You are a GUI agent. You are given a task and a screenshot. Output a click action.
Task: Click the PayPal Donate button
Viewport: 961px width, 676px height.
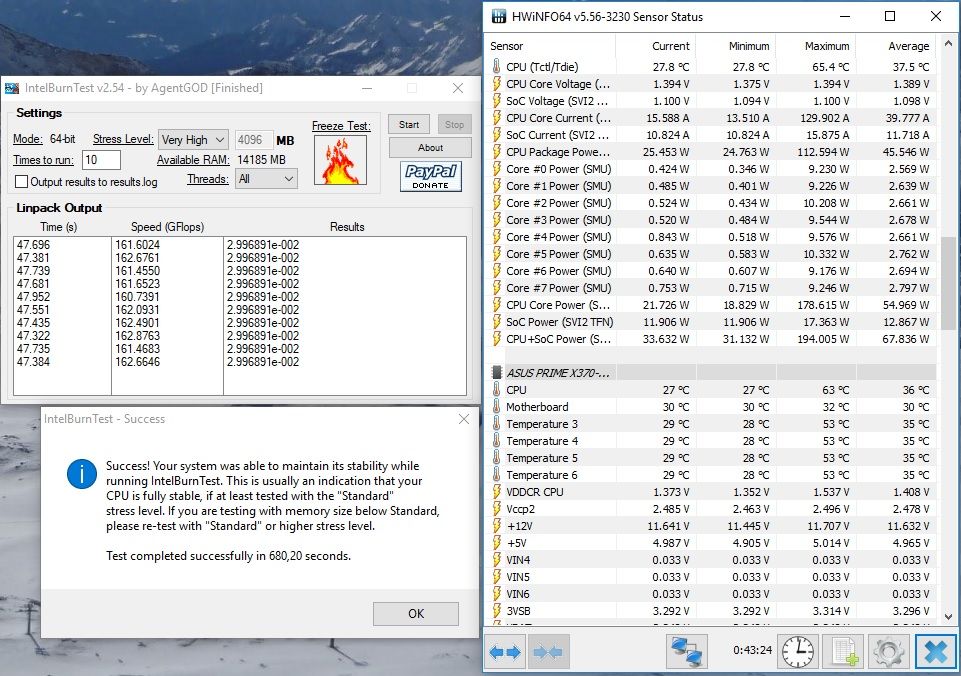tap(430, 177)
